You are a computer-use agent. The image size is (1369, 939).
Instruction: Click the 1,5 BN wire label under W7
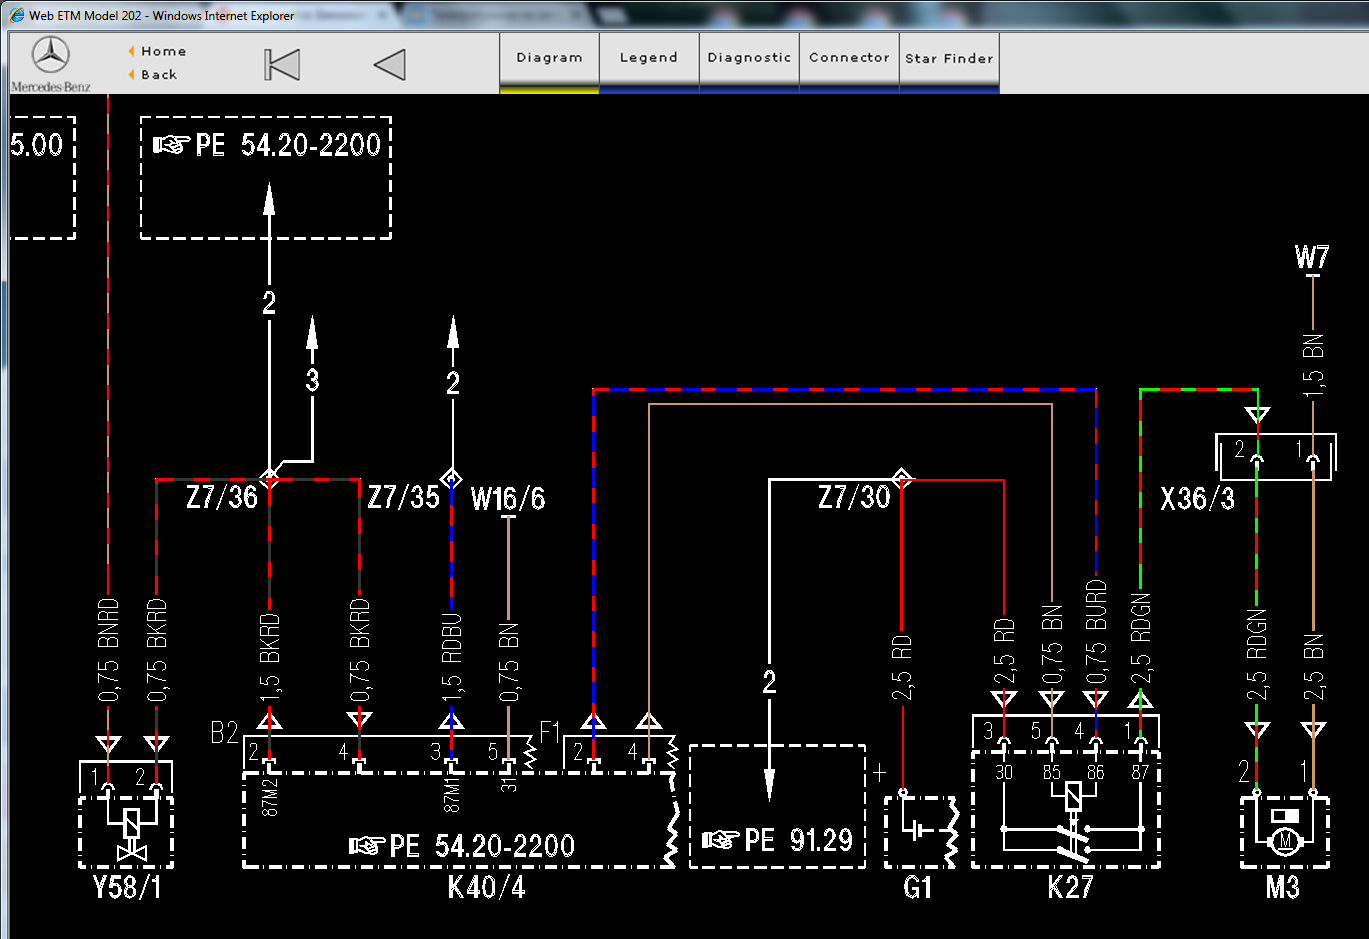pyautogui.click(x=1313, y=366)
